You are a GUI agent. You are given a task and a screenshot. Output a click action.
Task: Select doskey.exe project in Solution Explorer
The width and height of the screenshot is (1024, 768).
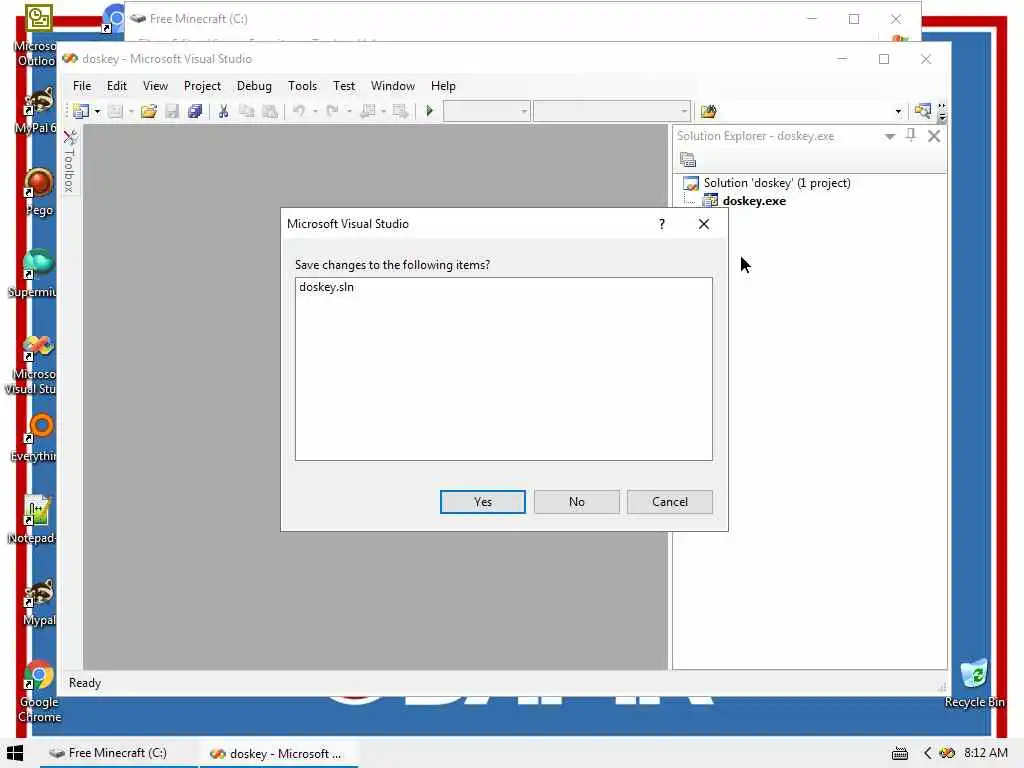pos(754,201)
